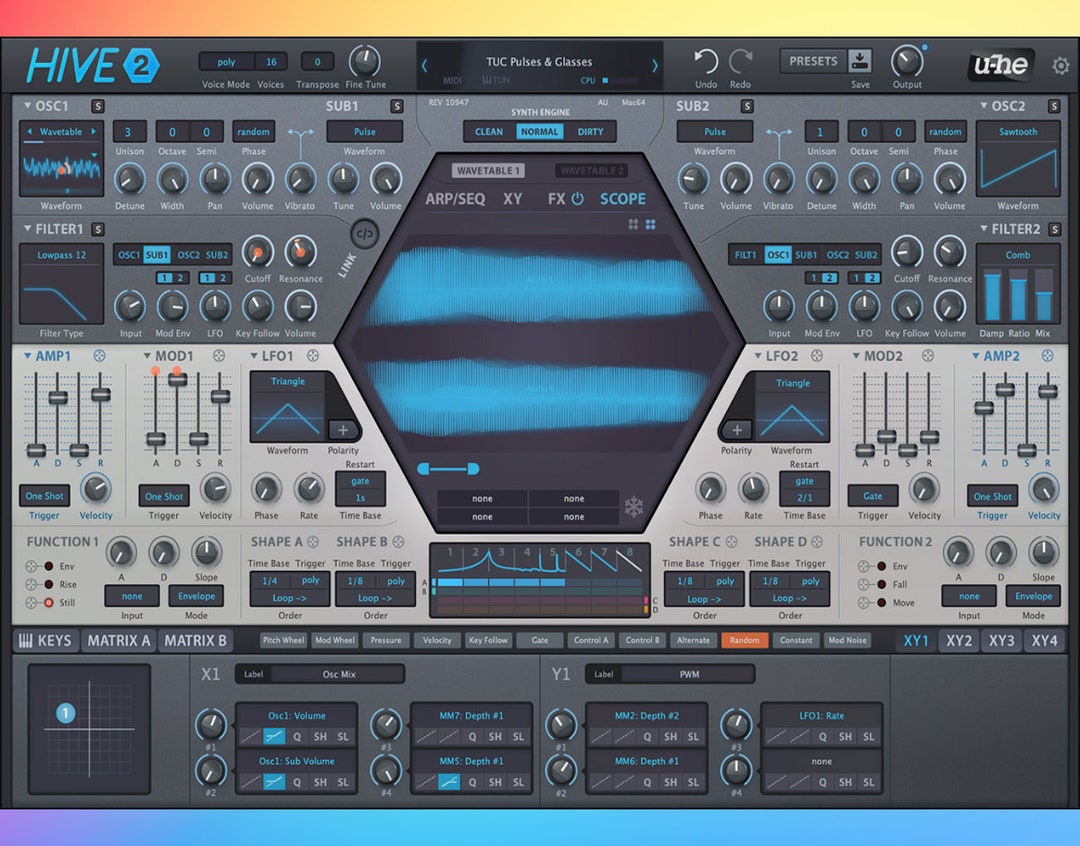Open the LFO1 Triangle waveform selector
1080x846 pixels.
289,381
